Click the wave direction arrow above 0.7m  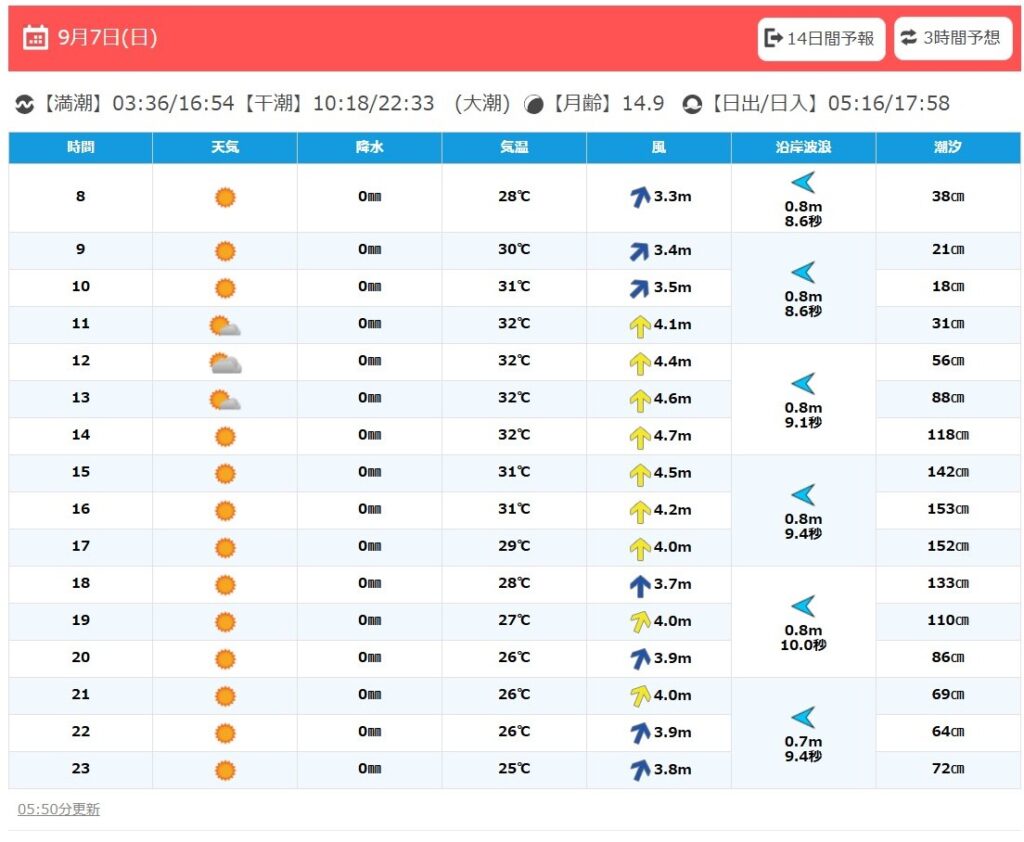tap(803, 717)
